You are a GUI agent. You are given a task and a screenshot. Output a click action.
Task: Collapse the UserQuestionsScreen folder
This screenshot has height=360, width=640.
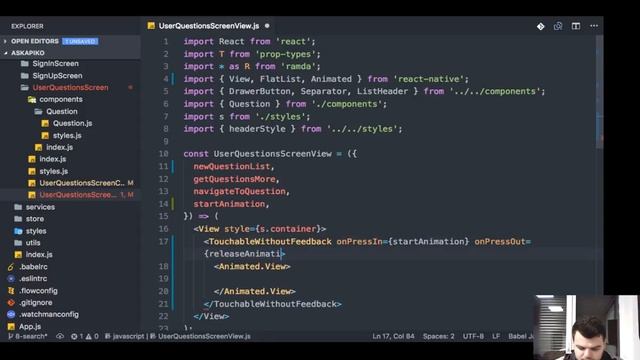pyautogui.click(x=70, y=88)
